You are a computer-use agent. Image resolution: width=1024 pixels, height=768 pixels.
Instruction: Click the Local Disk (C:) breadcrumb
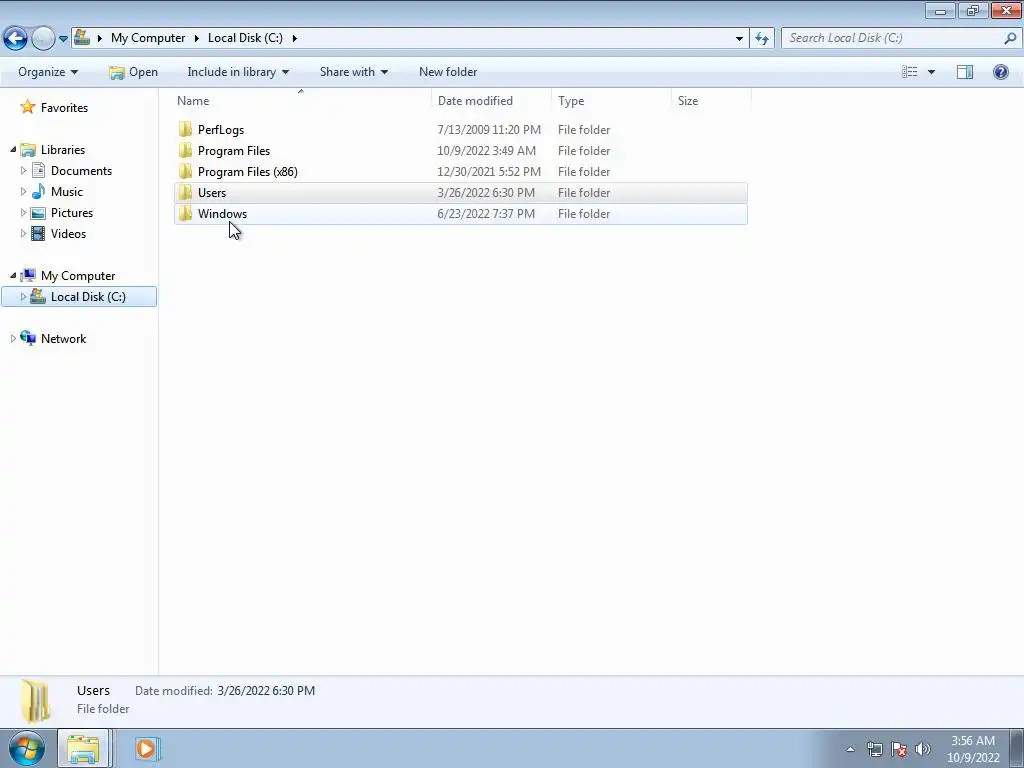click(x=245, y=38)
